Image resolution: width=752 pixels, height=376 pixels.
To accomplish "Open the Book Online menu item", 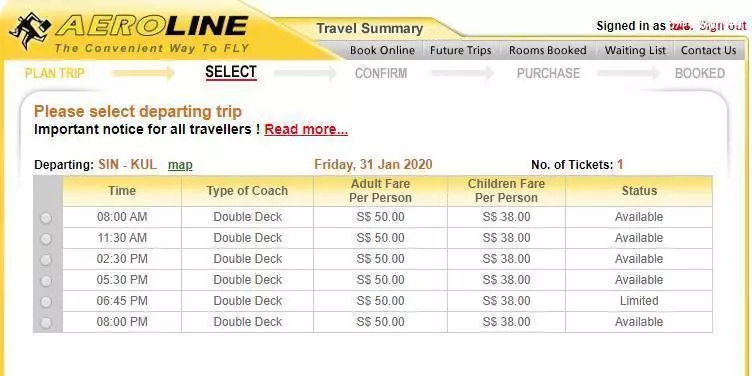I will [382, 50].
